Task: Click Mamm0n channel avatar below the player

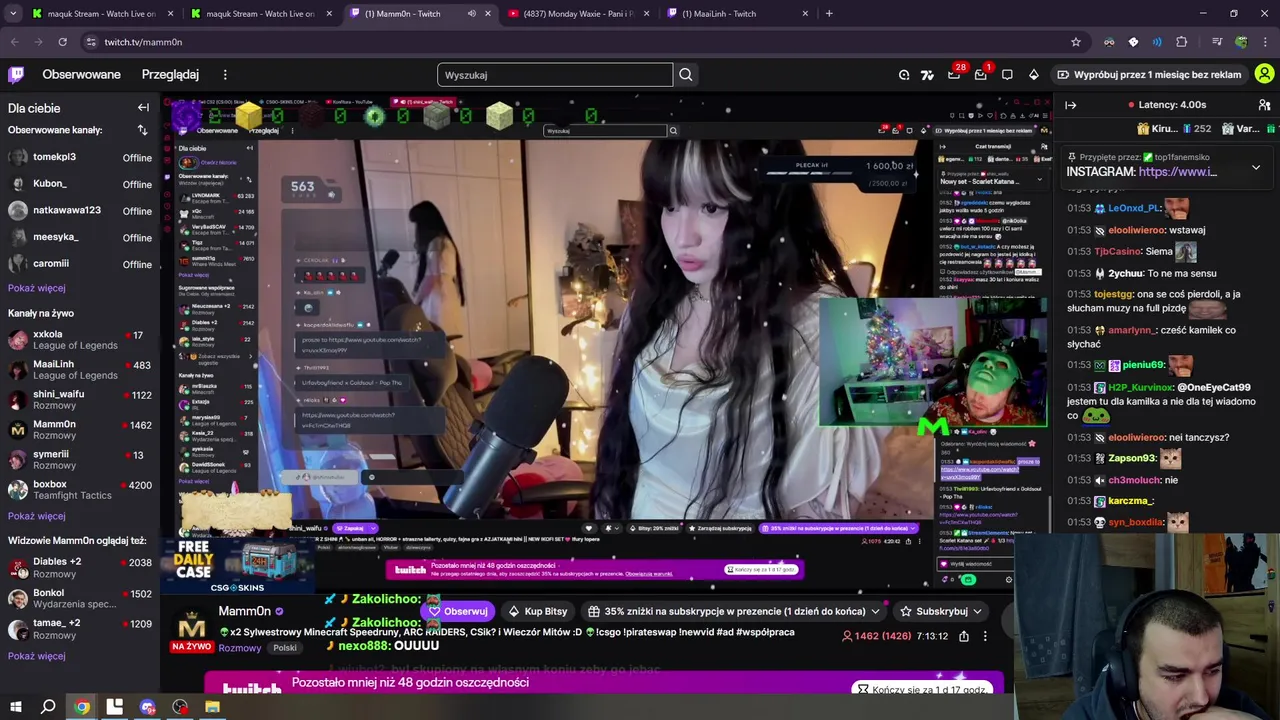Action: pos(191,626)
